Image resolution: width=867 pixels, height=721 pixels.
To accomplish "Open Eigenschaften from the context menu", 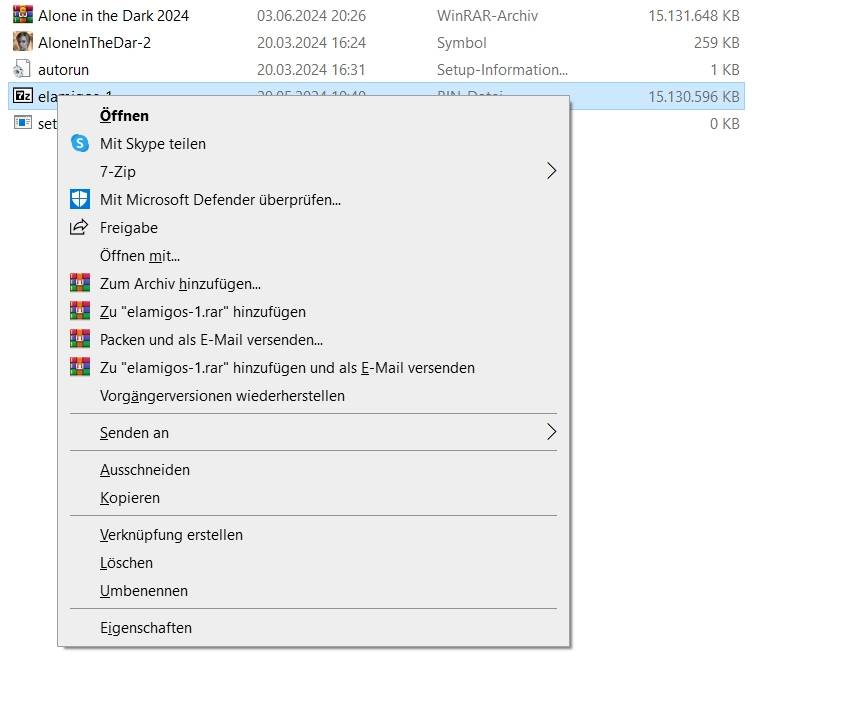I will [x=314, y=628].
